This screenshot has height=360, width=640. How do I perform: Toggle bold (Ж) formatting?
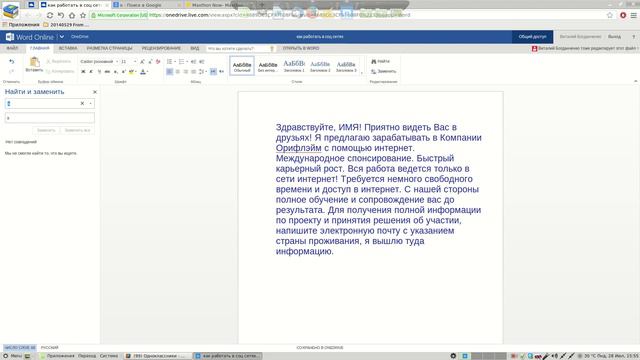click(83, 71)
